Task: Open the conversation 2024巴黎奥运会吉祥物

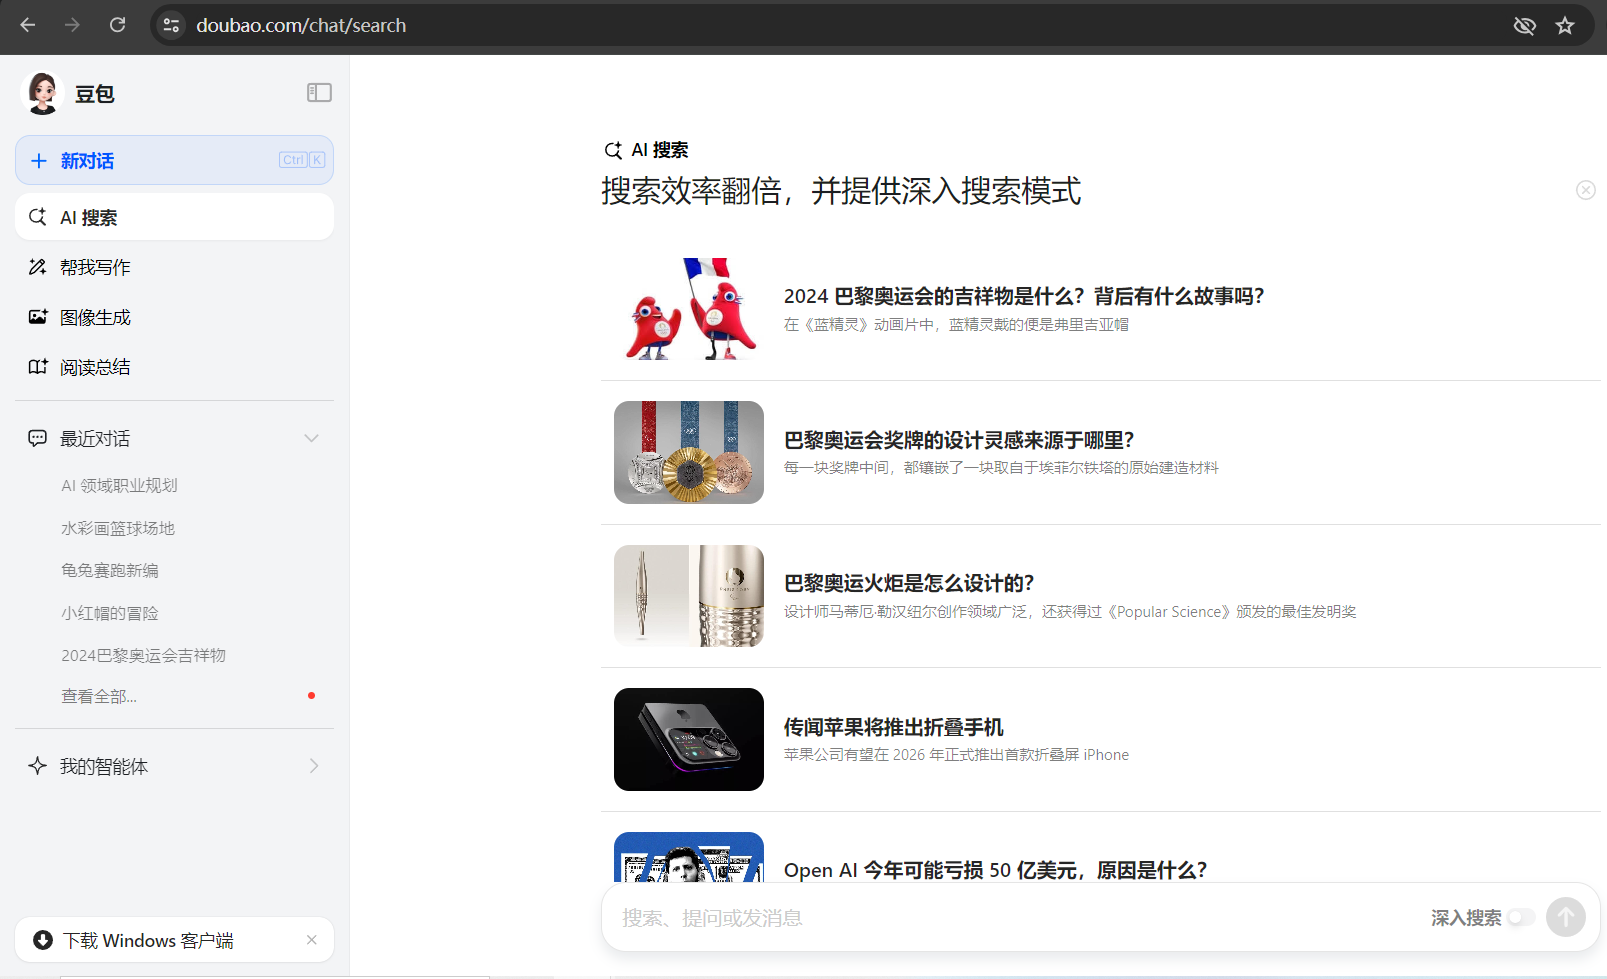Action: [143, 655]
